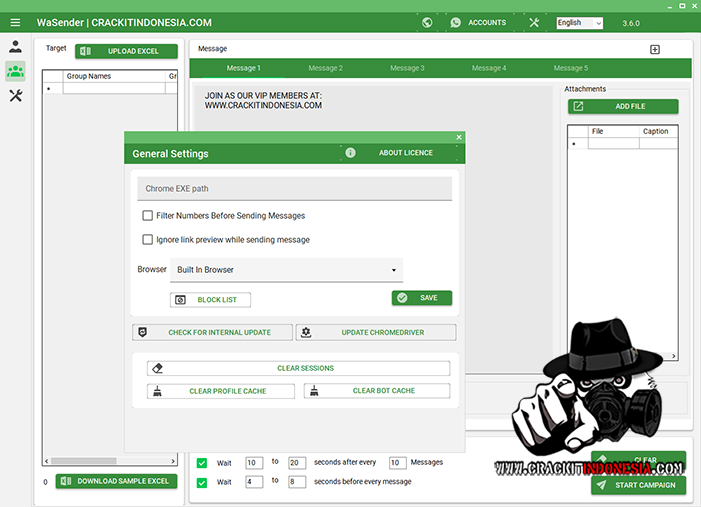Enable Filter Numbers Before Sending Messages

148,215
